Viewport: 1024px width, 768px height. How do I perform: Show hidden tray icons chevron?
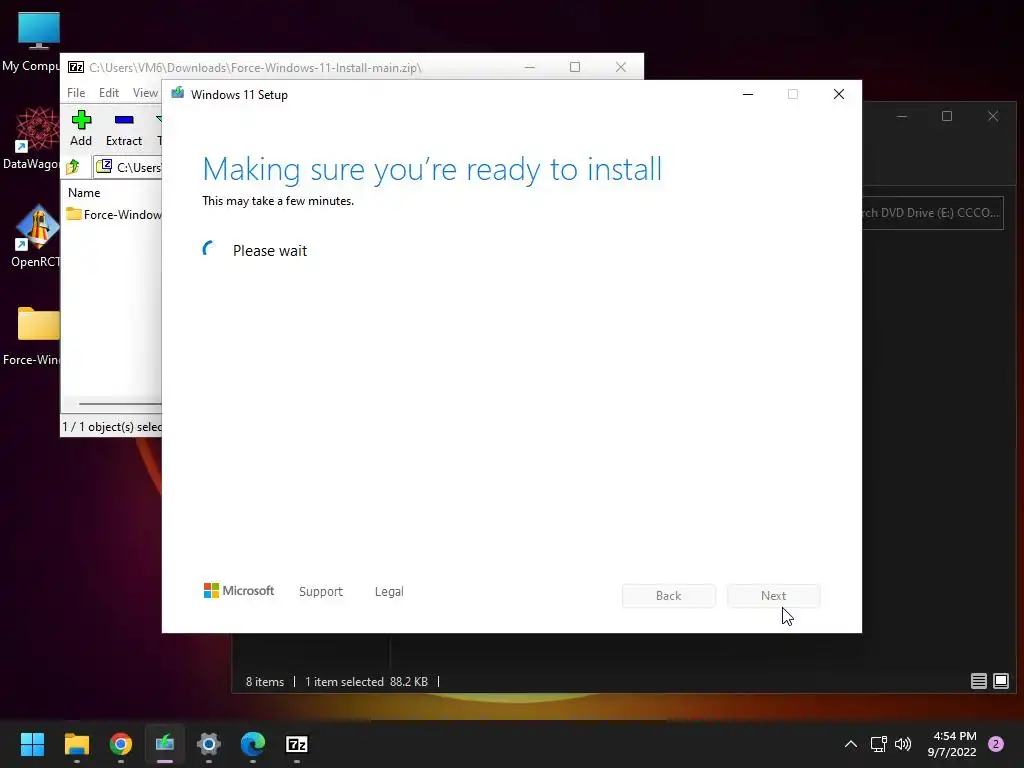click(x=850, y=744)
